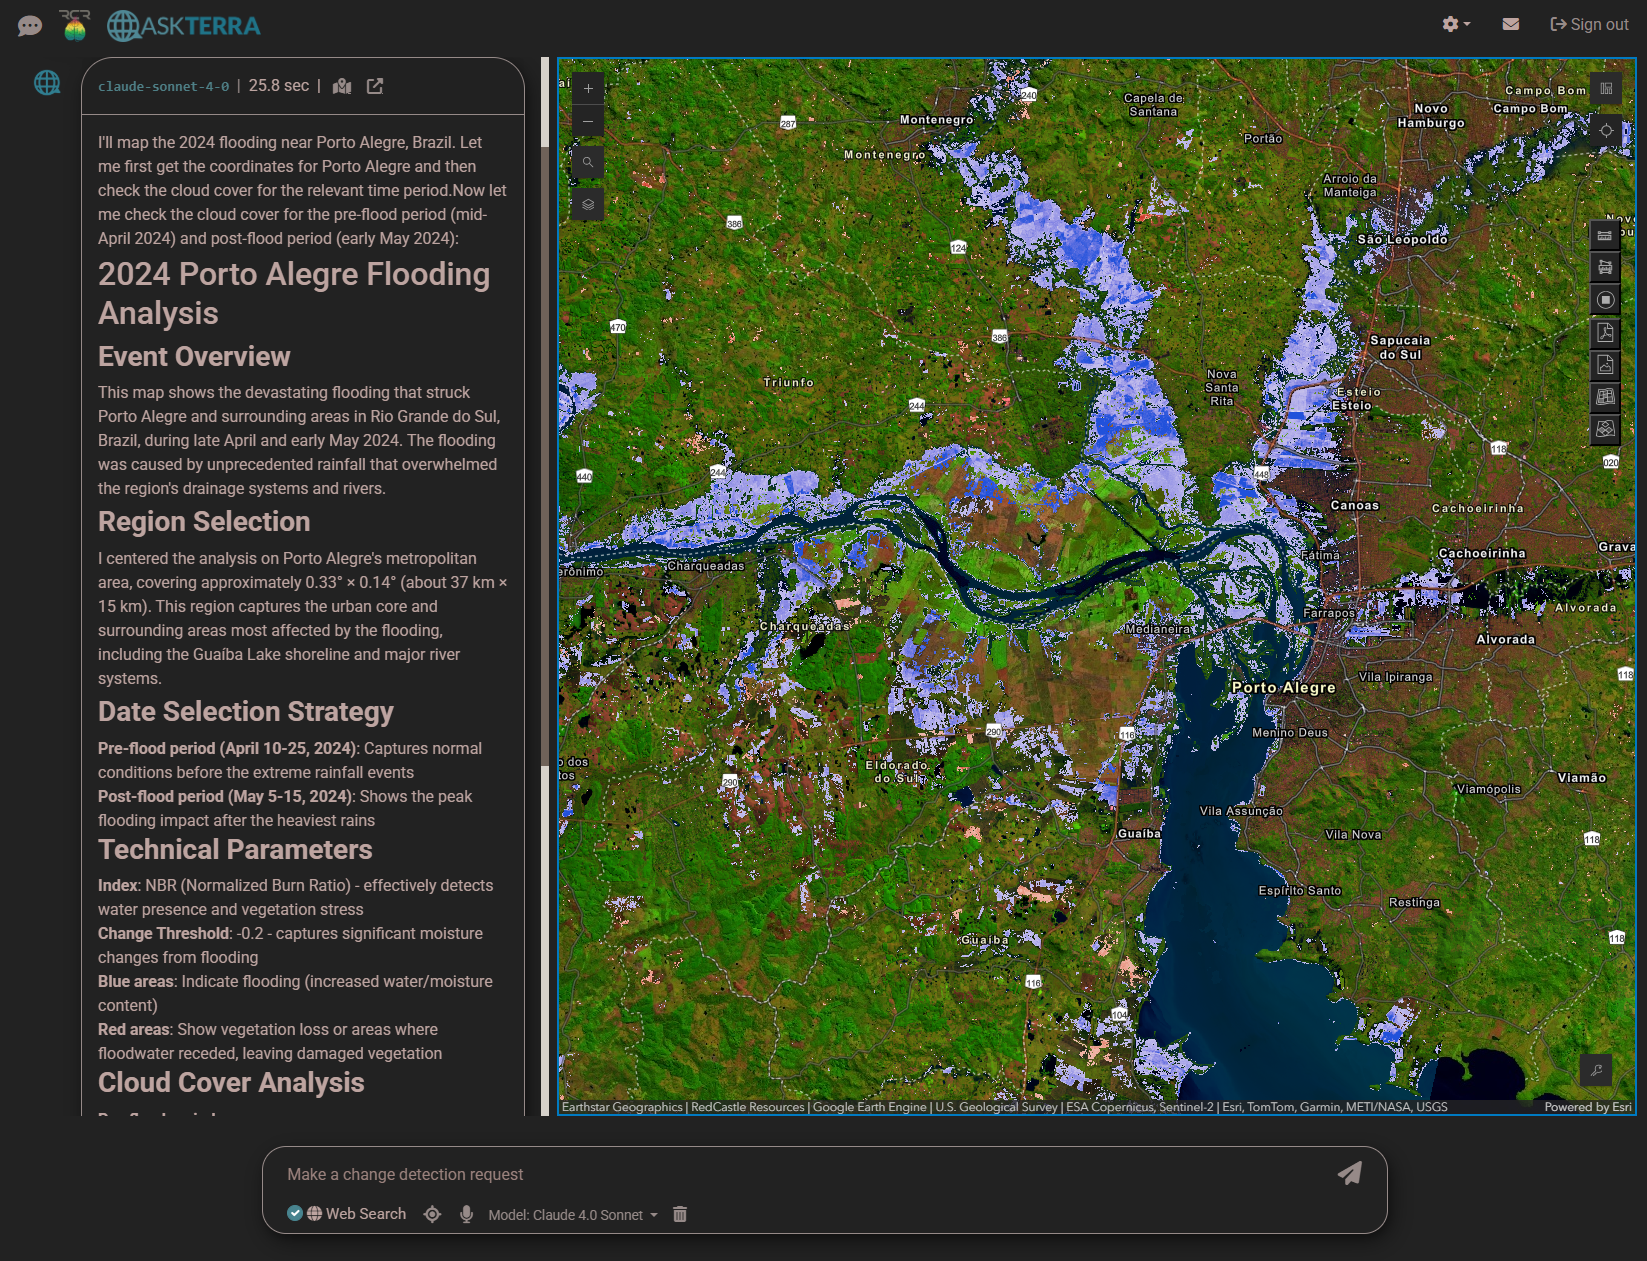Open the envelope mail icon in navbar

(x=1510, y=24)
